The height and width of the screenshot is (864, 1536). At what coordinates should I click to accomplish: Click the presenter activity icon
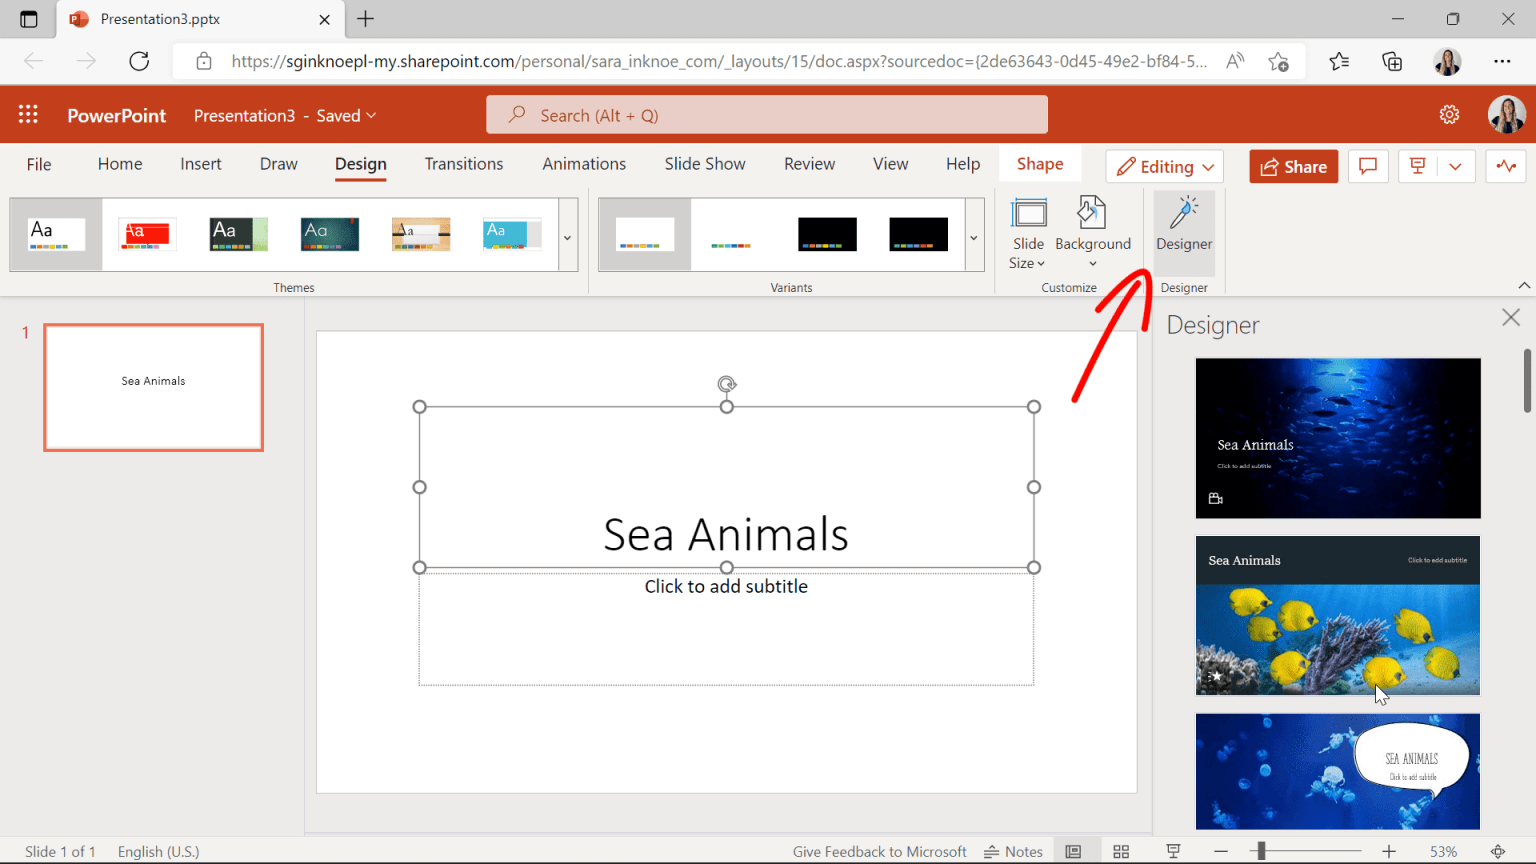[x=1506, y=166]
